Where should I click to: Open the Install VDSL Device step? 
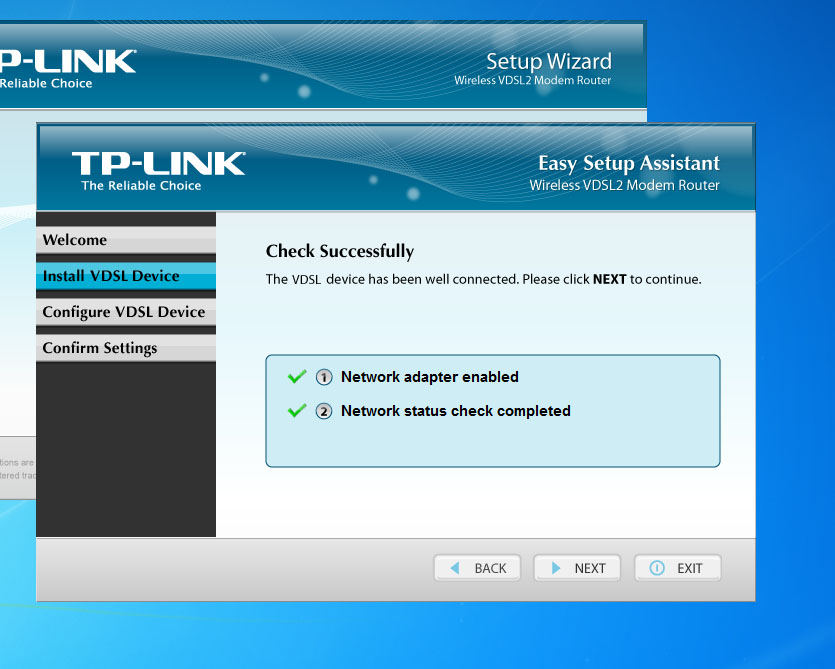pyautogui.click(x=126, y=276)
